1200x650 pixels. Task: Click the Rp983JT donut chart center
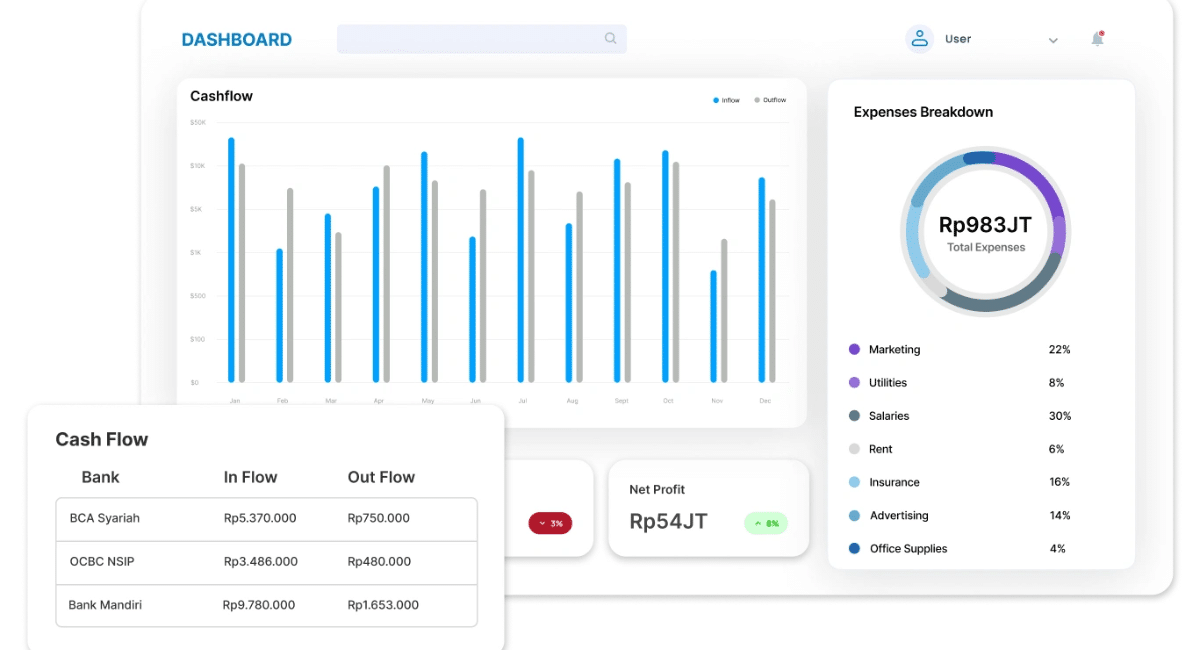pos(985,232)
